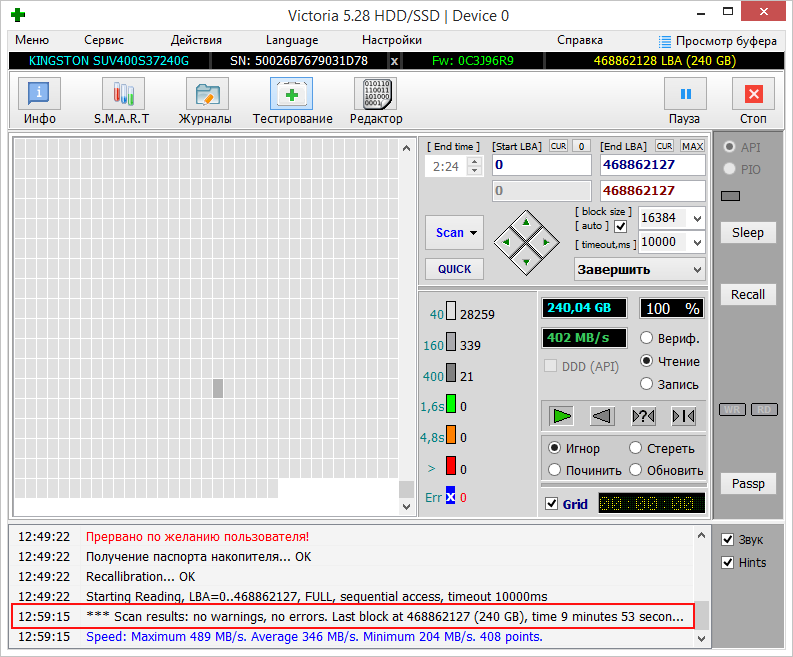Click the MAX button for End LBA
The image size is (793, 657).
point(692,146)
